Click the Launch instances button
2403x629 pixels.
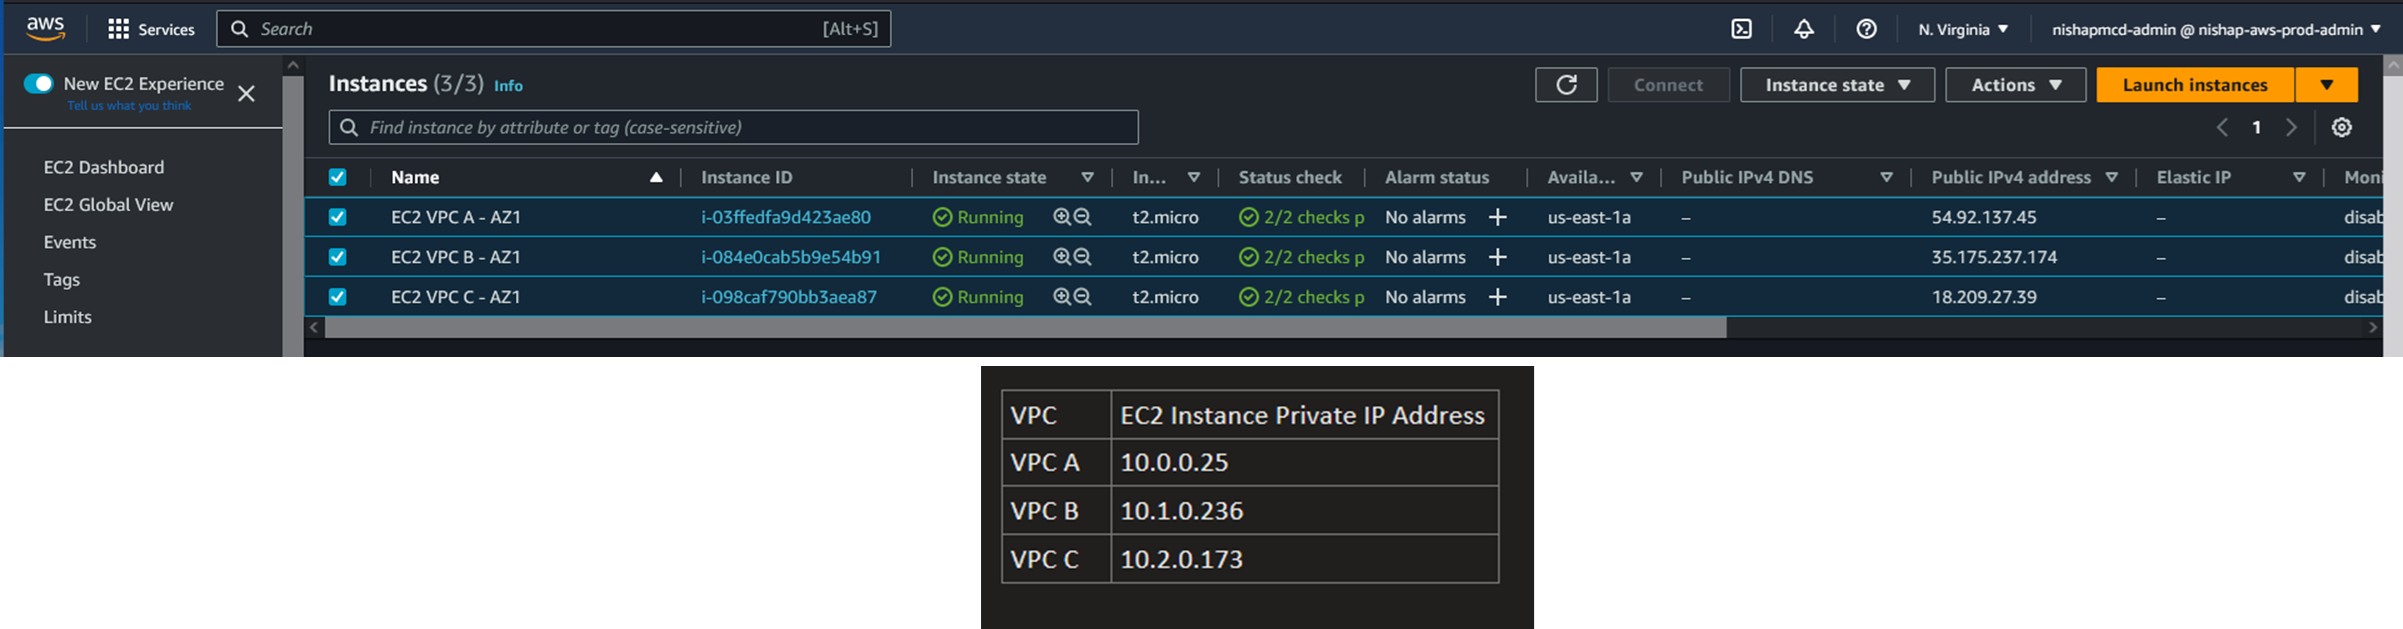coord(2195,85)
